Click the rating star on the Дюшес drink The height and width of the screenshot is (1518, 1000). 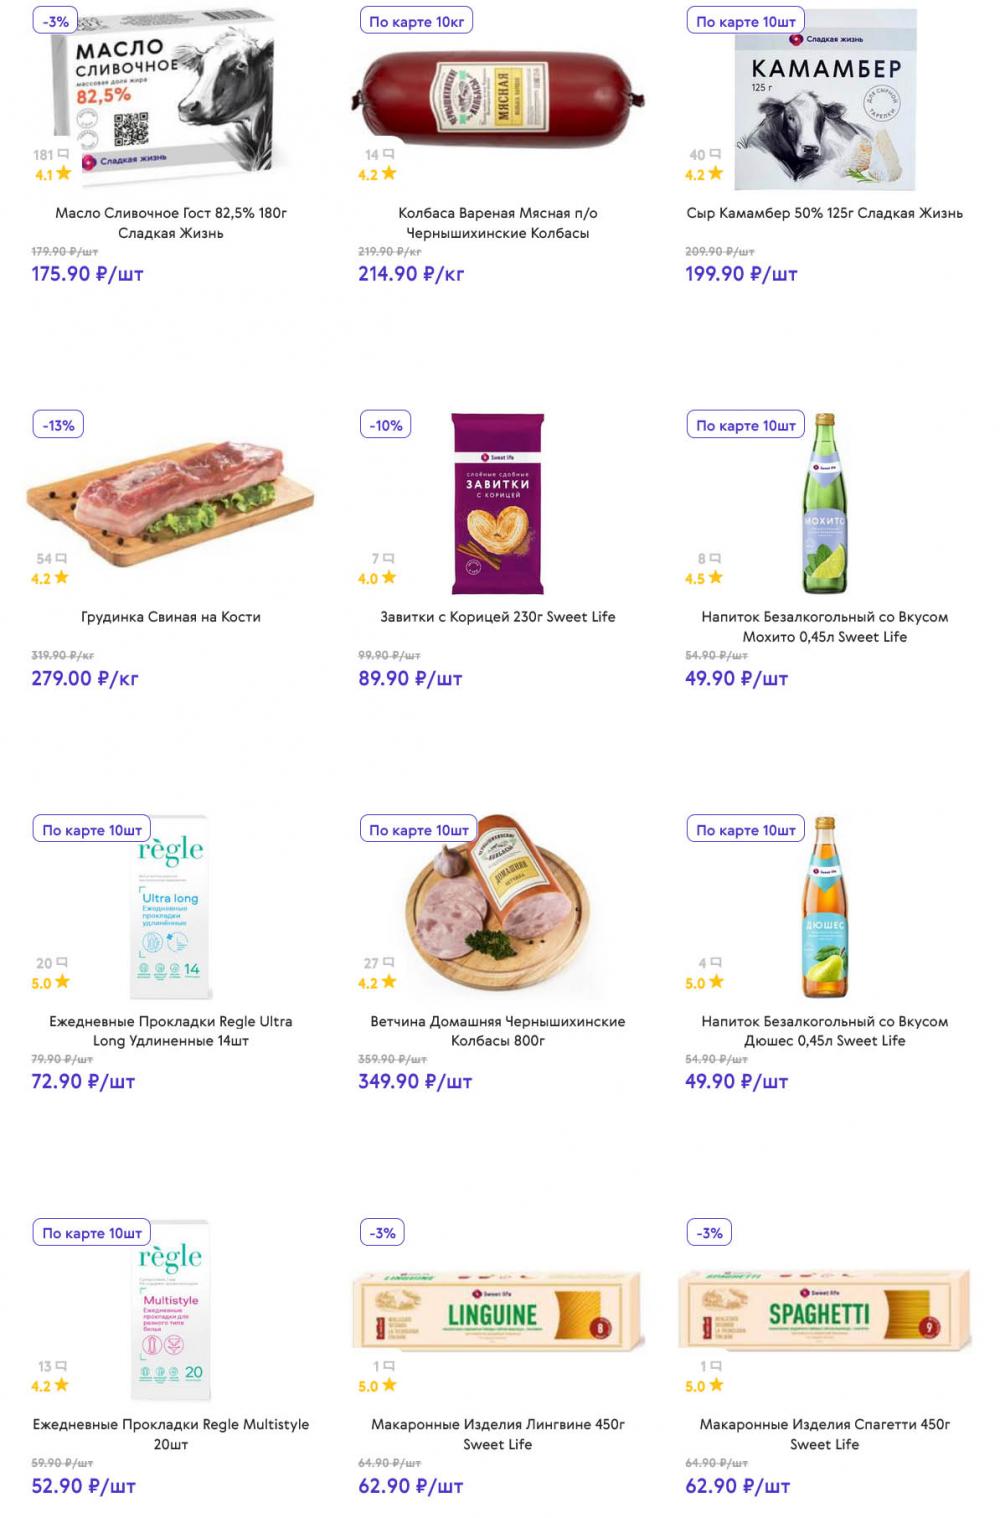[715, 983]
